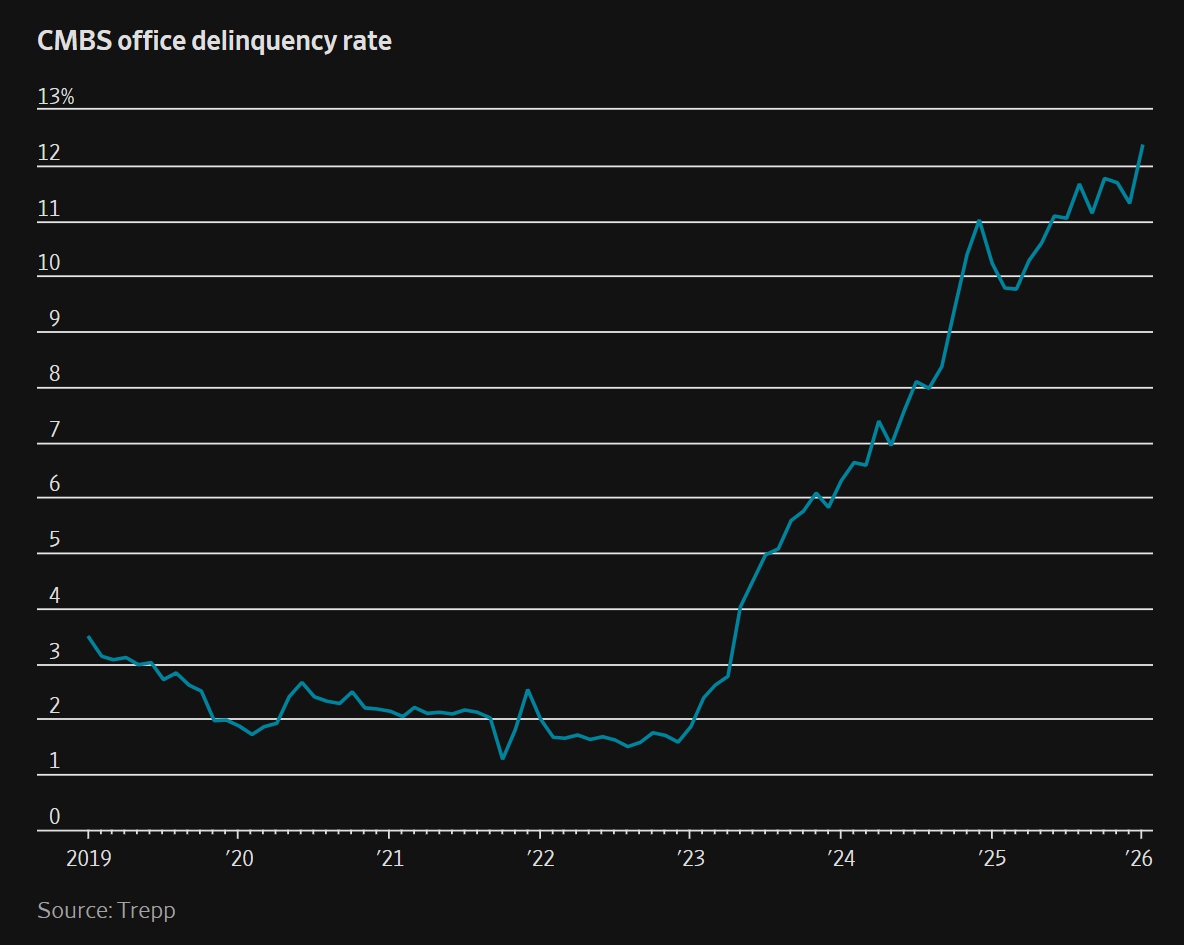Viewport: 1184px width, 945px height.
Task: Click the line's lowest dip in late 2021
Action: coord(502,758)
